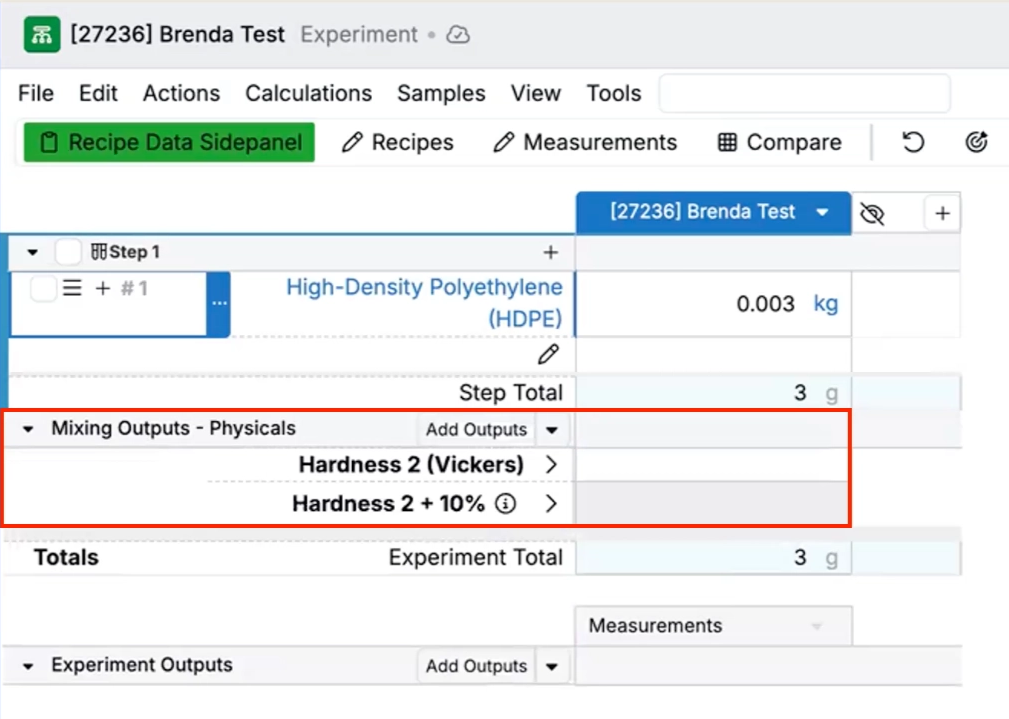The image size is (1009, 719).
Task: Check the Step 1 checkbox
Action: click(x=68, y=252)
